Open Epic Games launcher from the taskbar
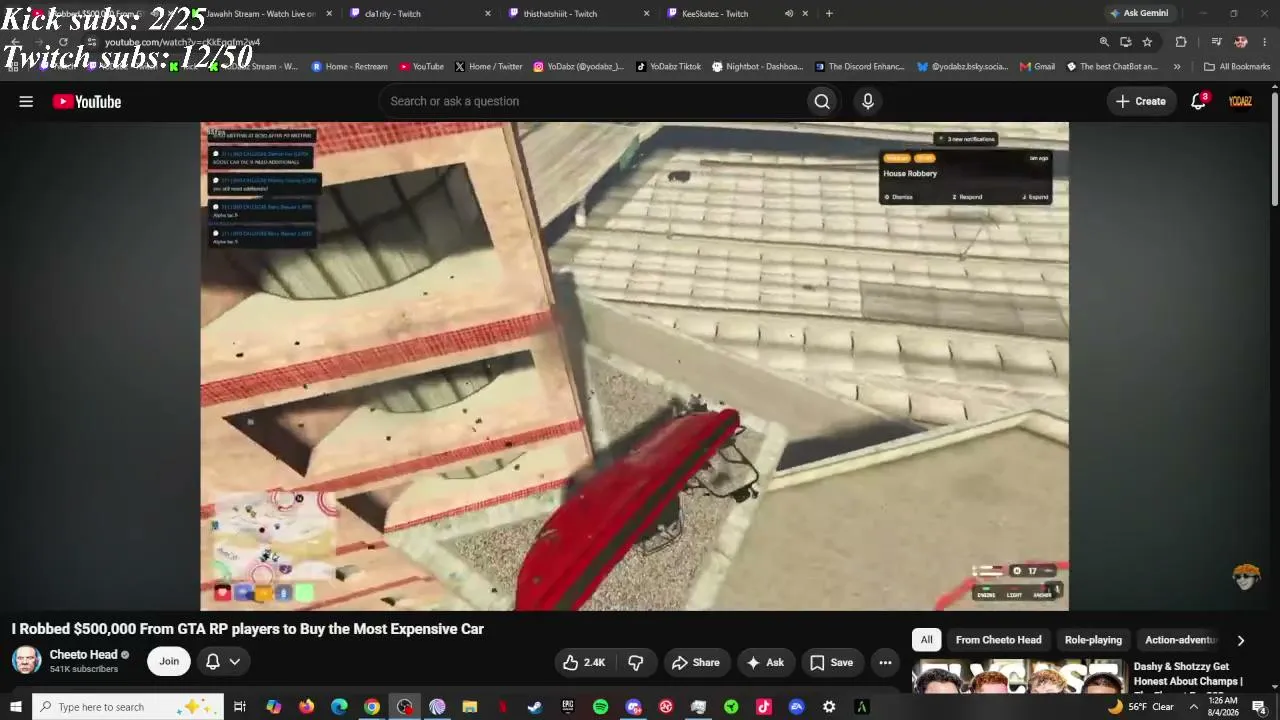This screenshot has width=1280, height=720. pos(568,707)
